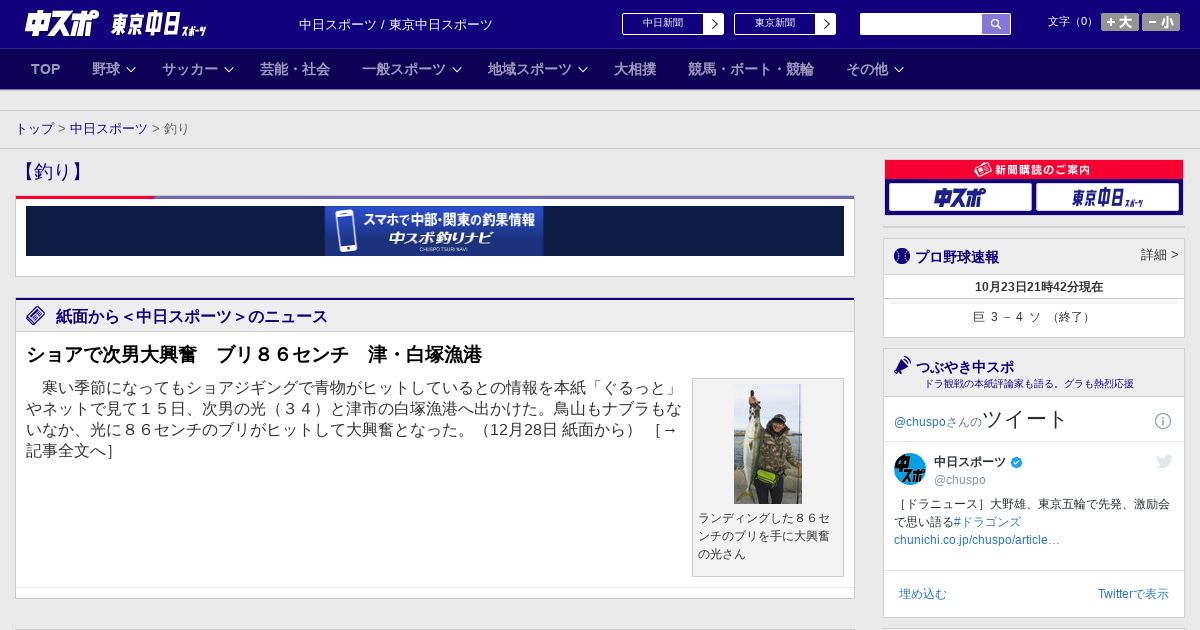Click 中スポ subscription logo button
The width and height of the screenshot is (1200, 630).
pos(960,197)
